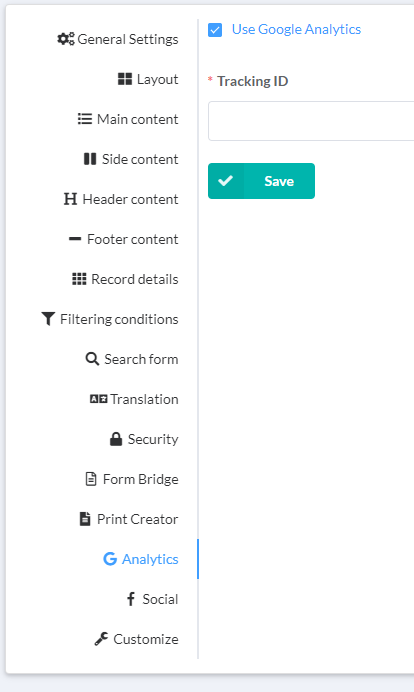Click the Customize wrench icon
414x692 pixels.
coord(101,639)
